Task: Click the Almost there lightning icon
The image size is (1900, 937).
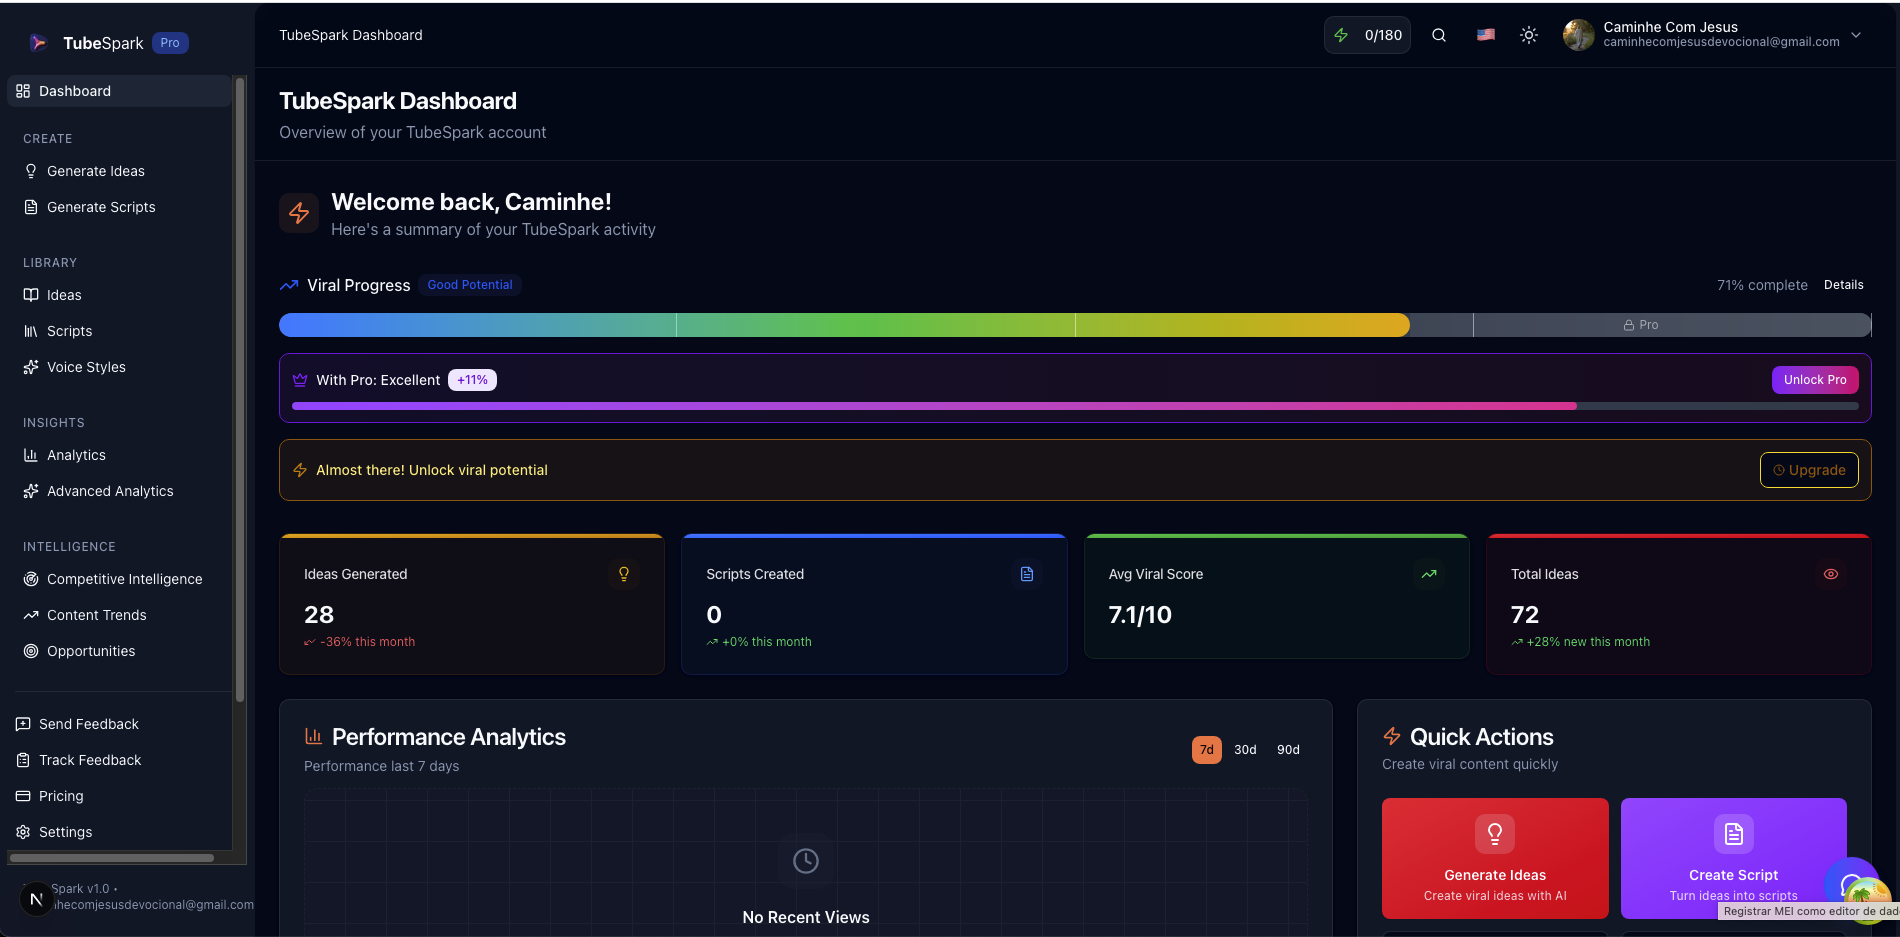Action: tap(300, 470)
